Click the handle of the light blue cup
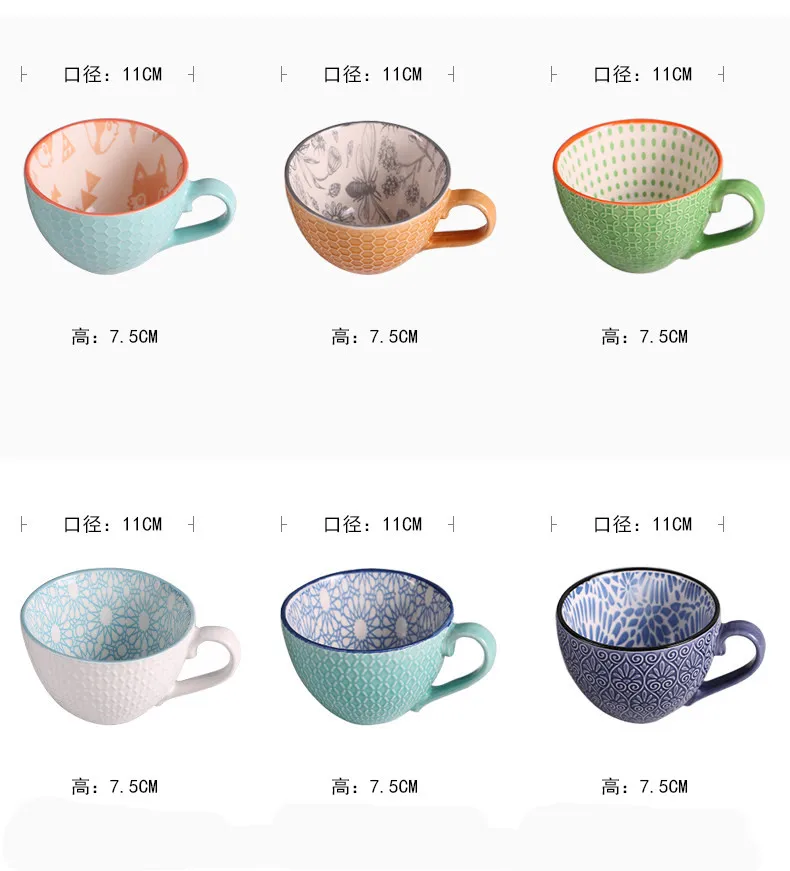Image resolution: width=790 pixels, height=871 pixels. pos(213,209)
